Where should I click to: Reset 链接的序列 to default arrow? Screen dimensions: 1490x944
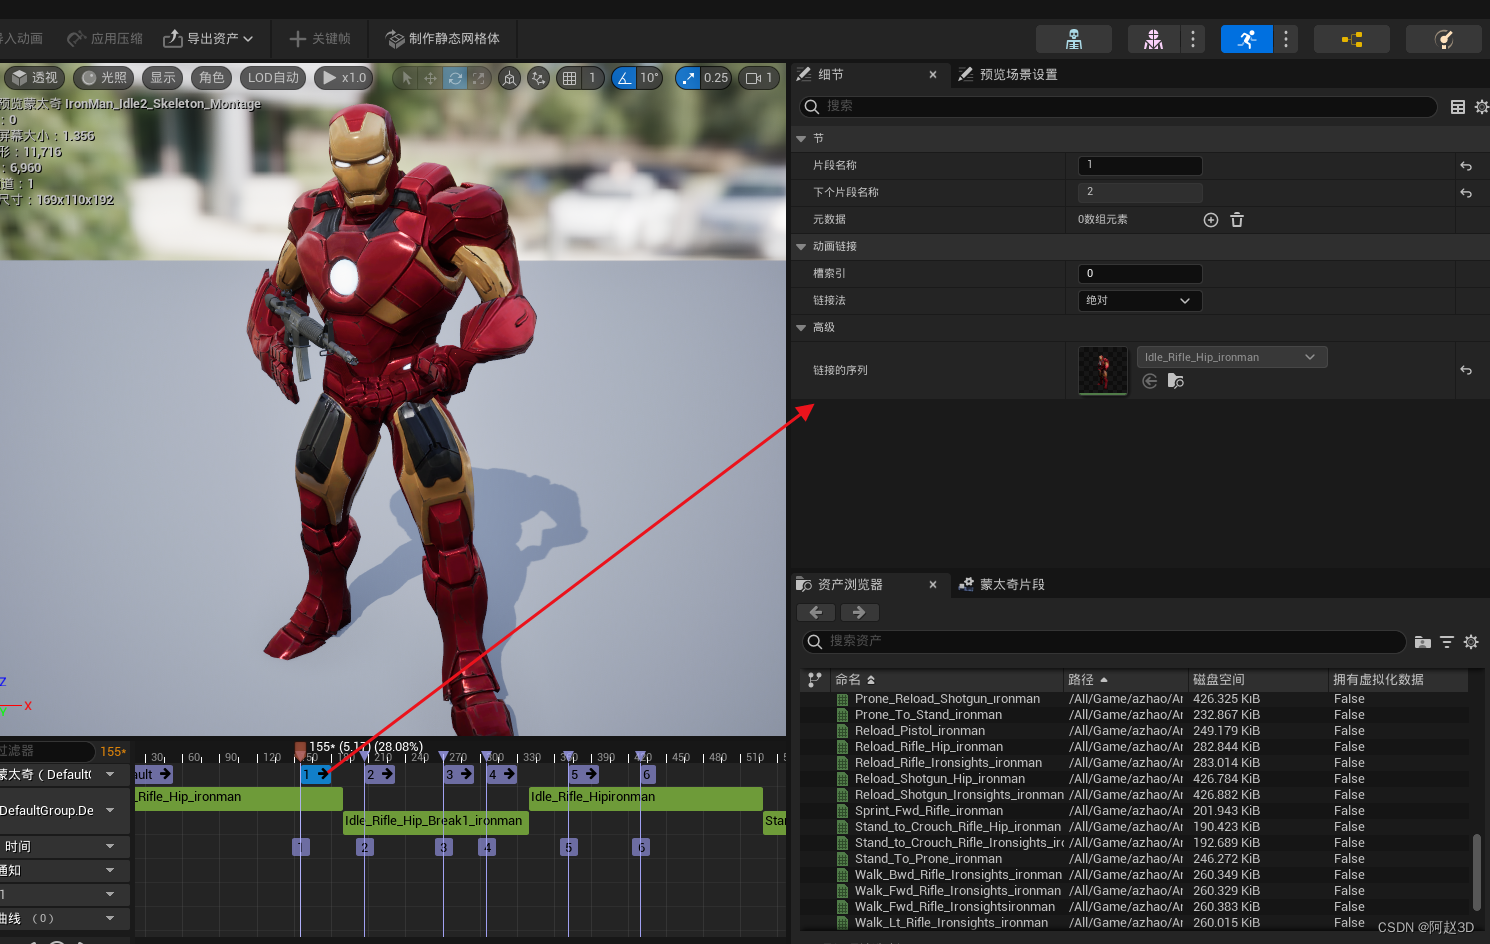1466,370
